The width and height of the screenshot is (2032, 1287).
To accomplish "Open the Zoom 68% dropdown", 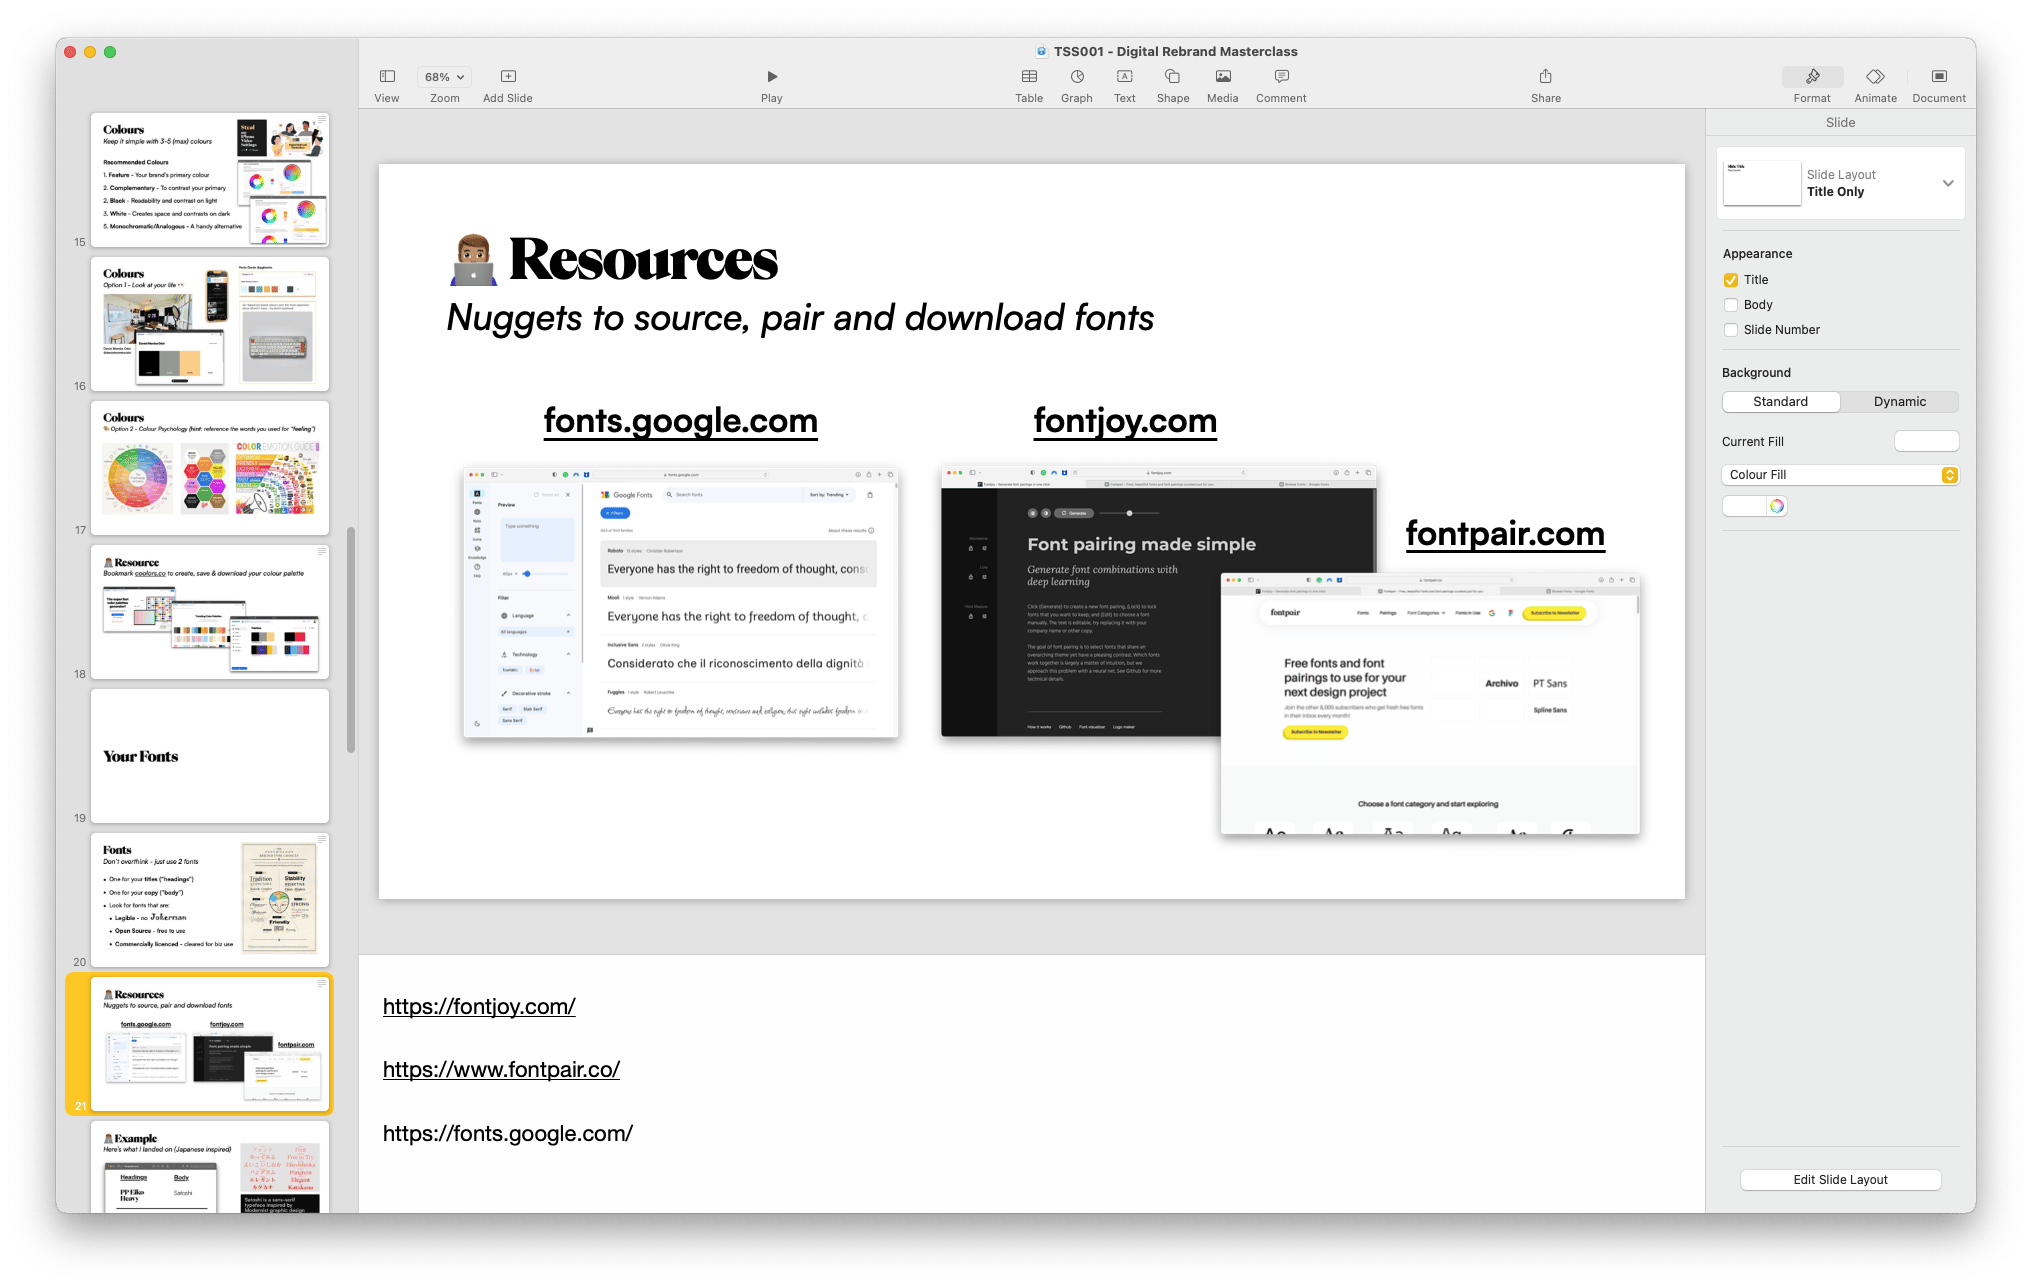I will tap(445, 77).
